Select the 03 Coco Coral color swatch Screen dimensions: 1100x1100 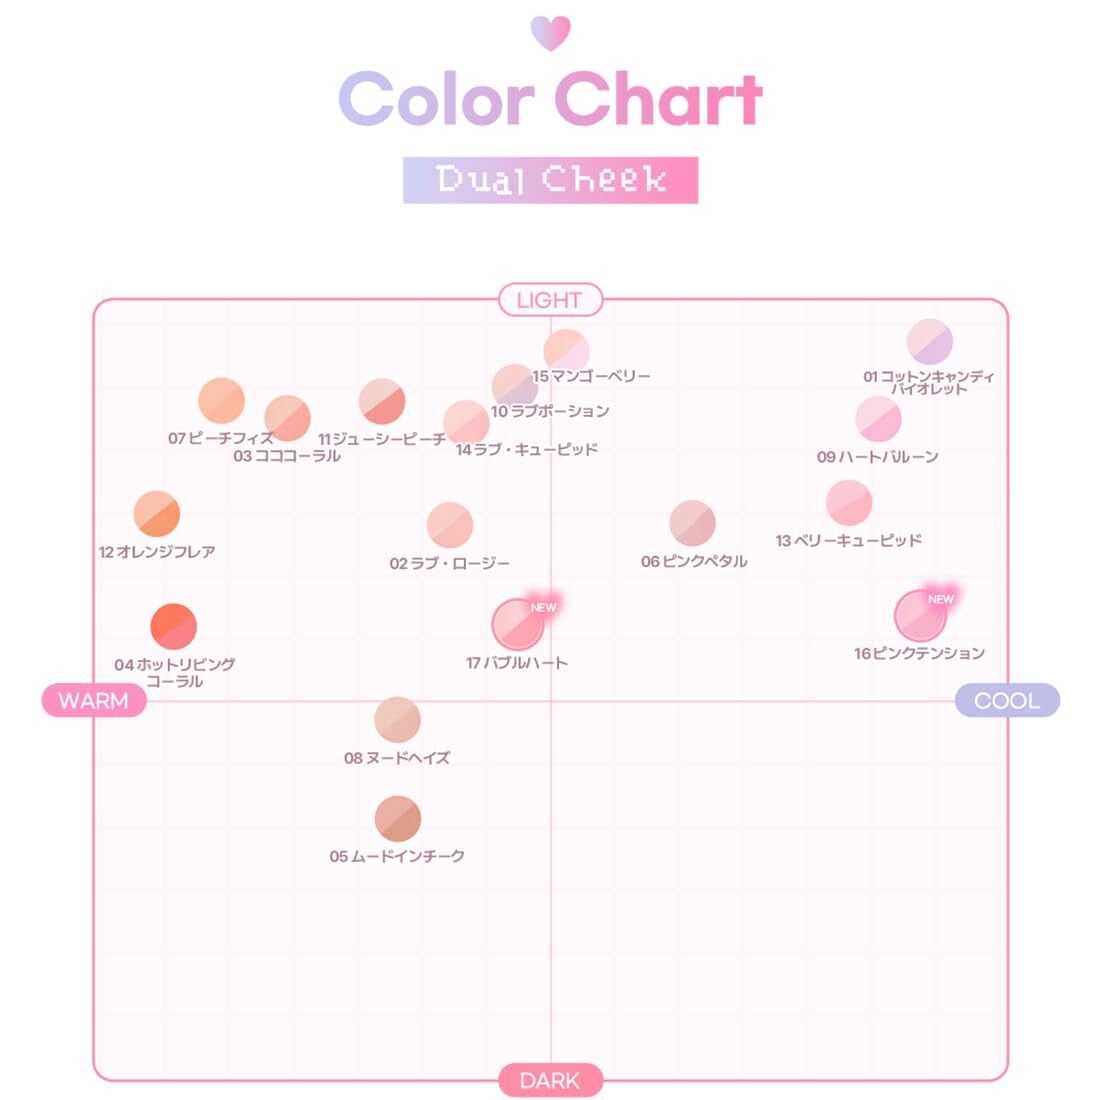pos(287,418)
